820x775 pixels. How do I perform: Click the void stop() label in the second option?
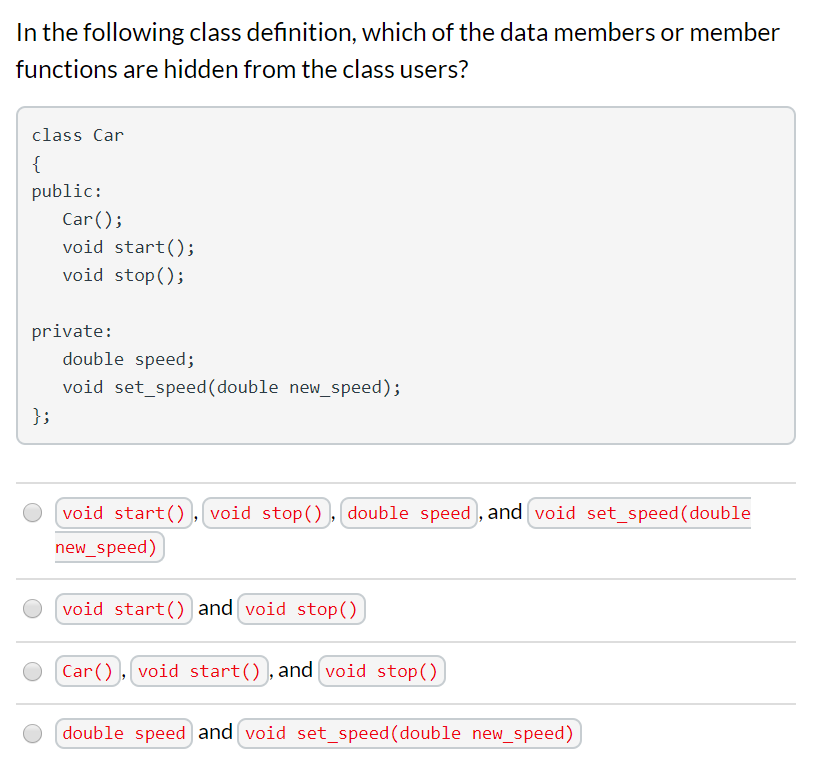301,609
